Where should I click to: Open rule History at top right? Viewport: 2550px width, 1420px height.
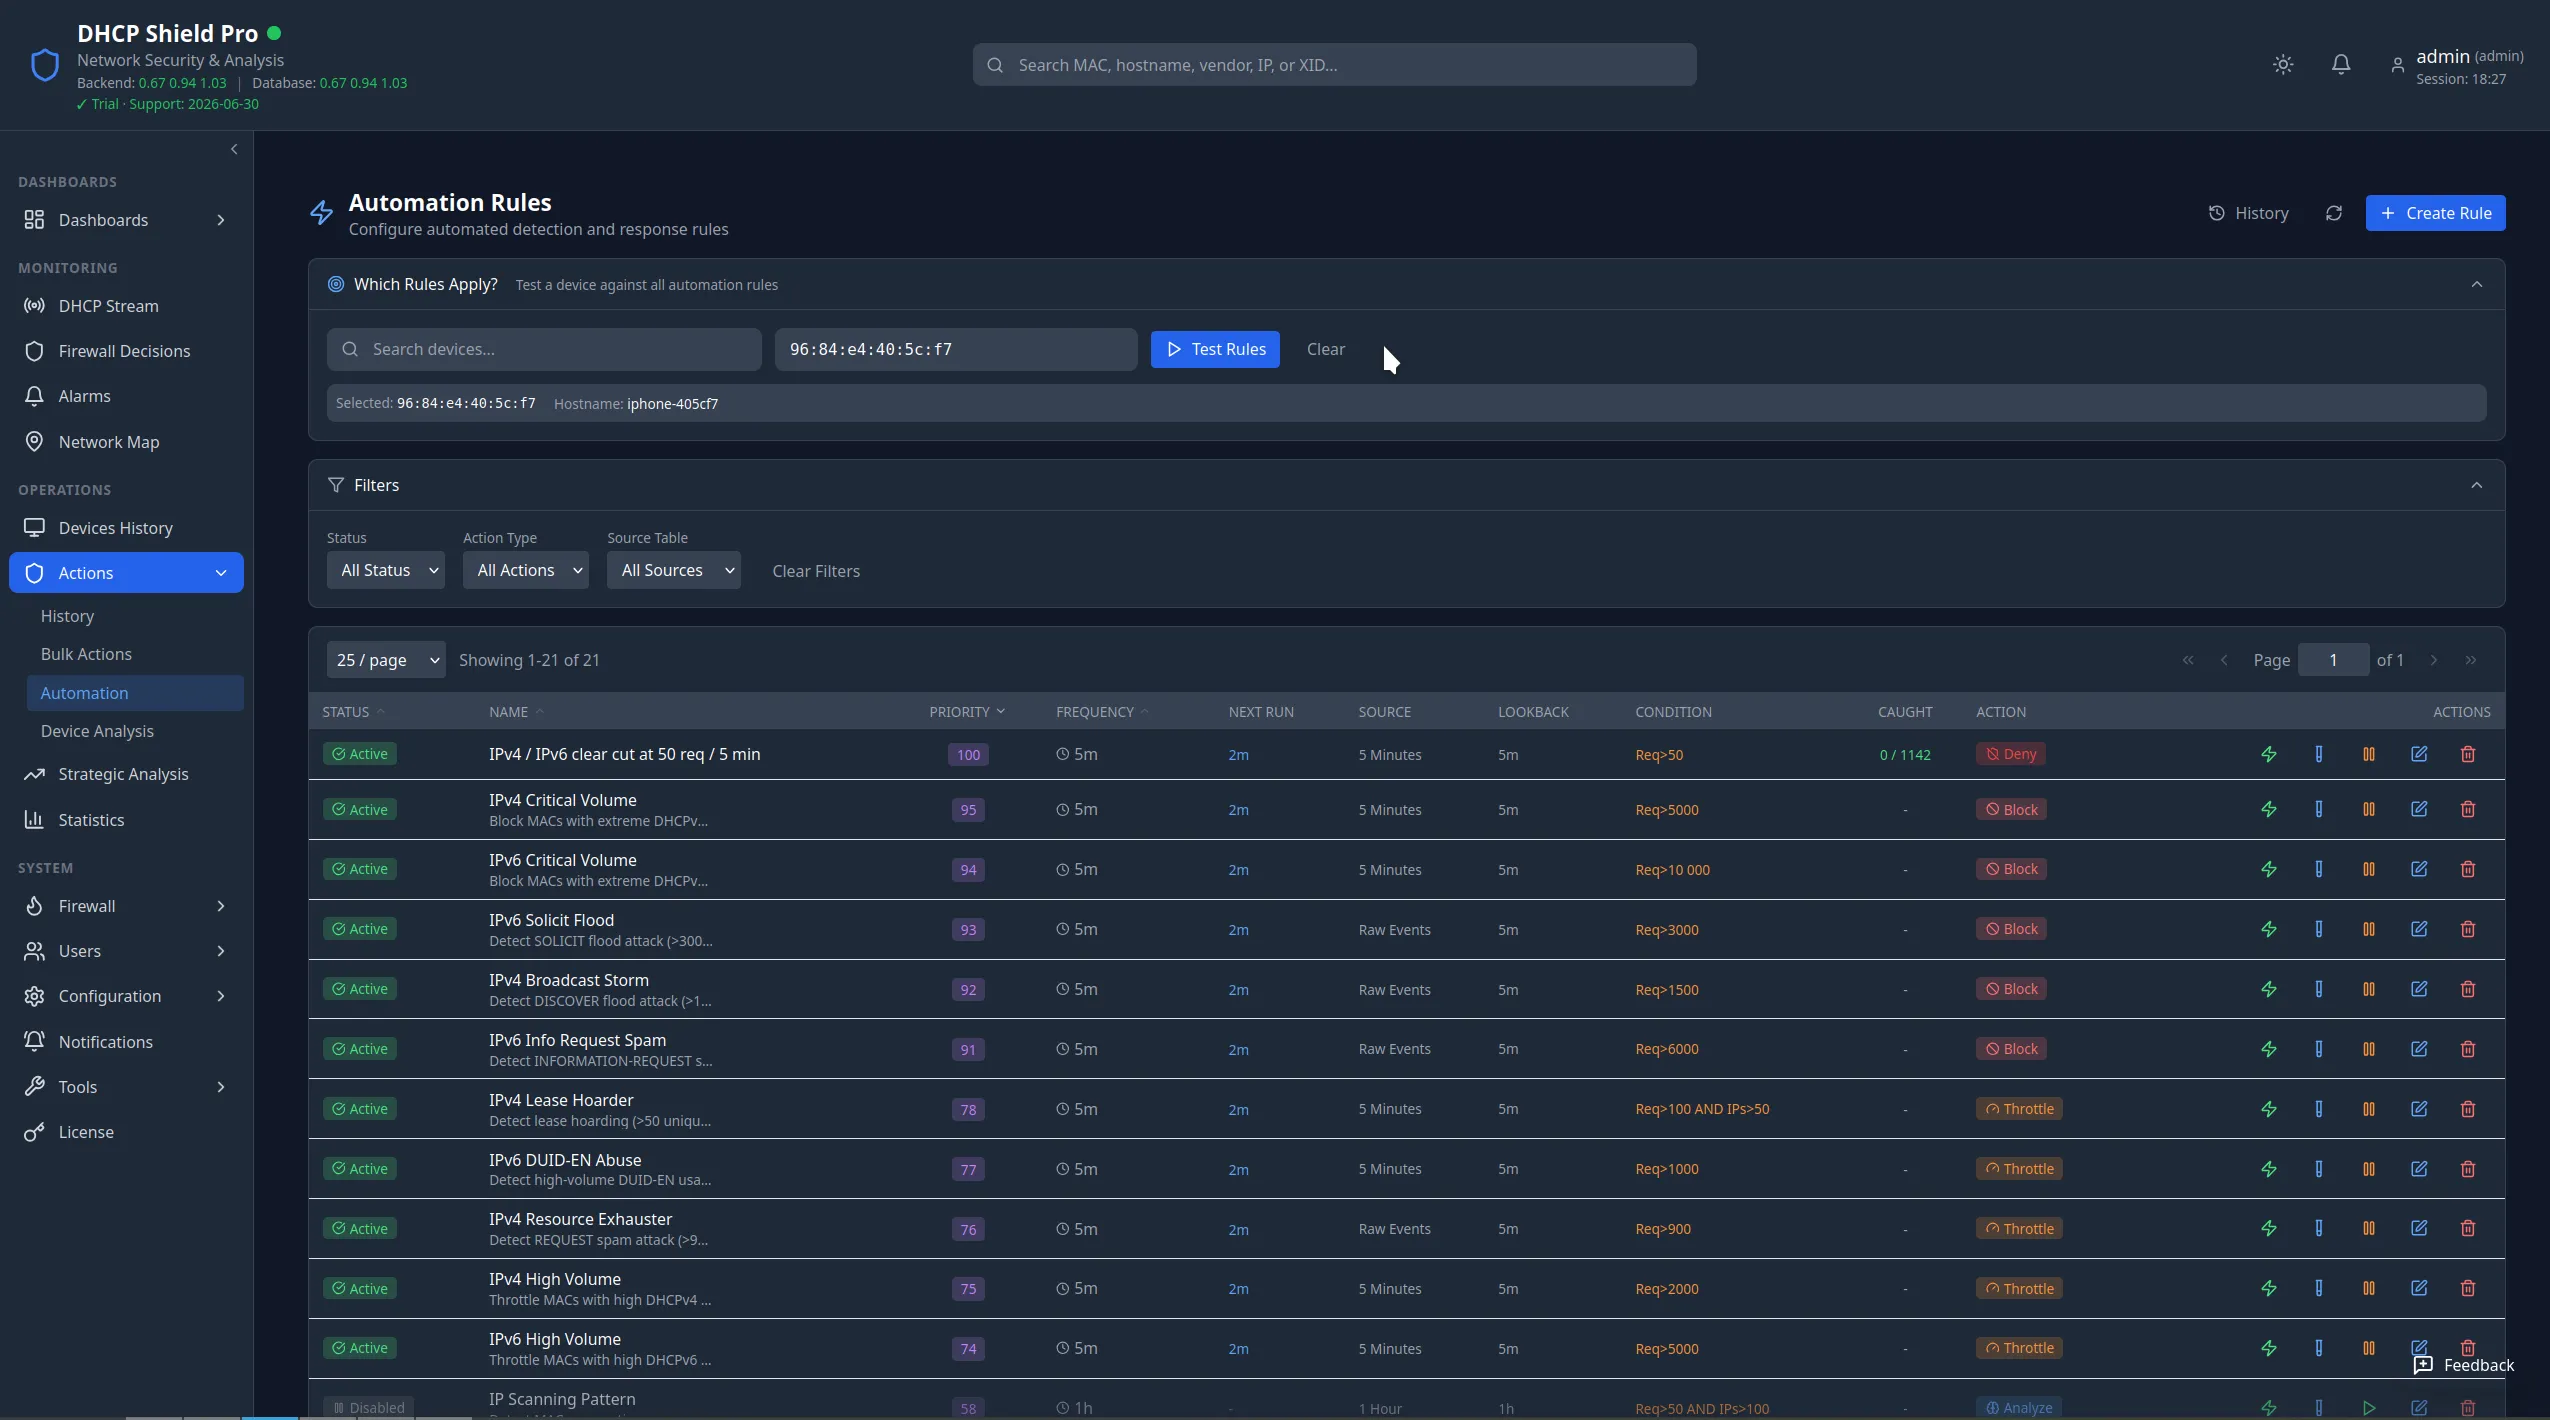pos(2249,213)
